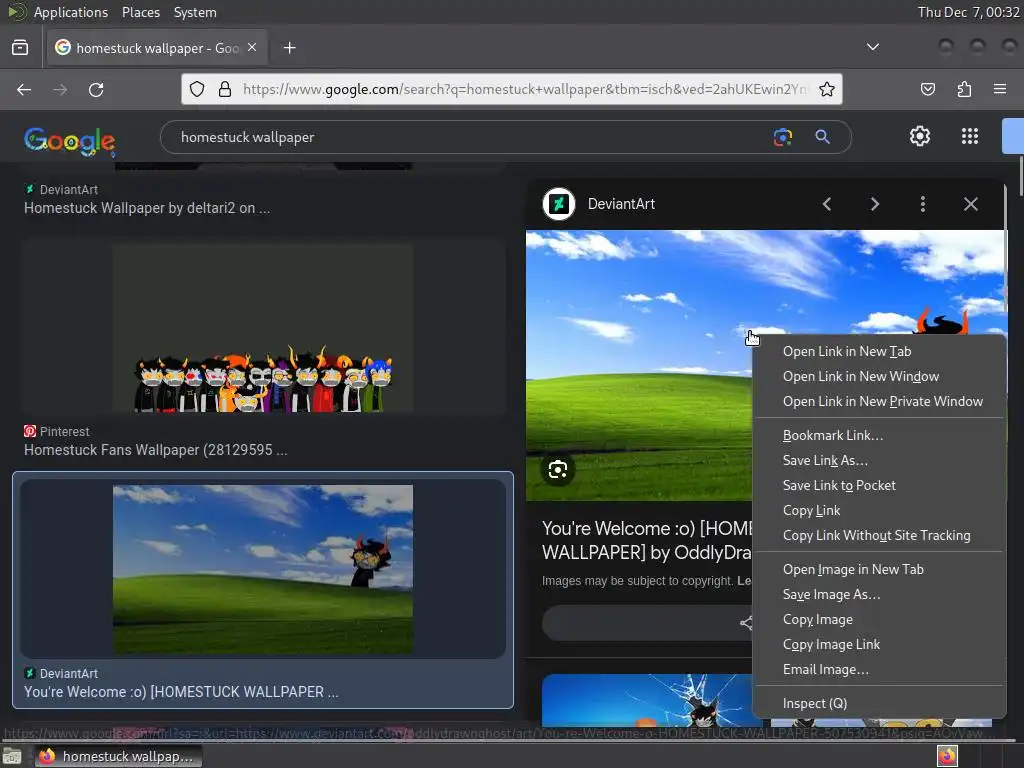Close the homestuck wallpaper tab
The image size is (1024, 768).
(x=252, y=48)
